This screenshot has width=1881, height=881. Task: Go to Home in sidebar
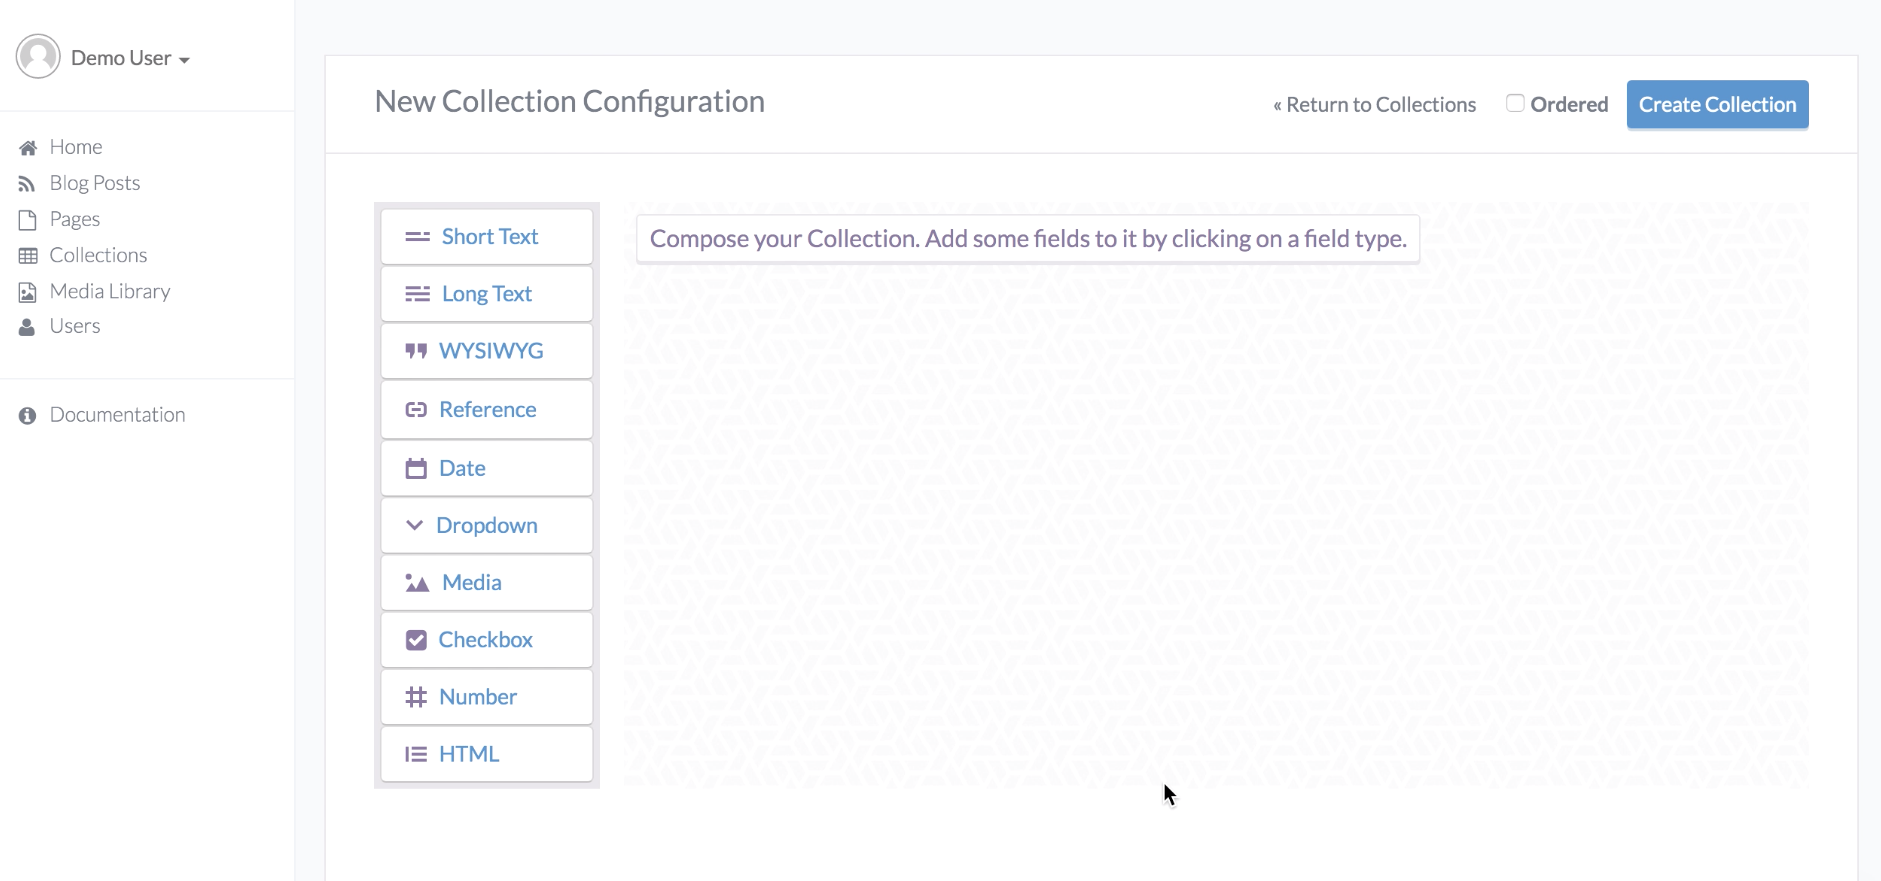76,147
